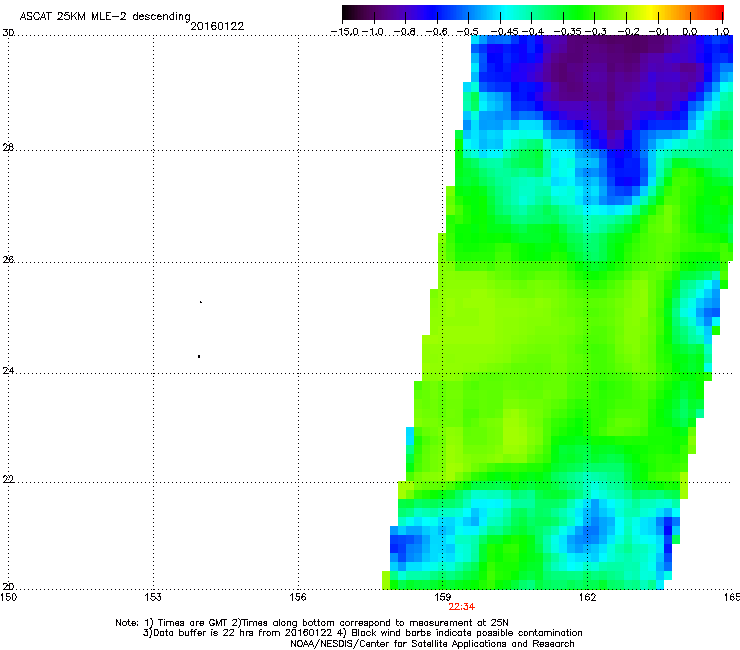
Task: Select the longitude label "165"
Action: click(x=732, y=597)
